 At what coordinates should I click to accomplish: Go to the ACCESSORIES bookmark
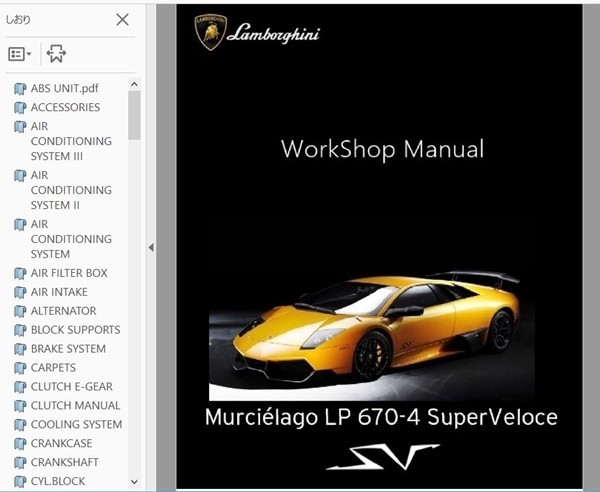[65, 107]
